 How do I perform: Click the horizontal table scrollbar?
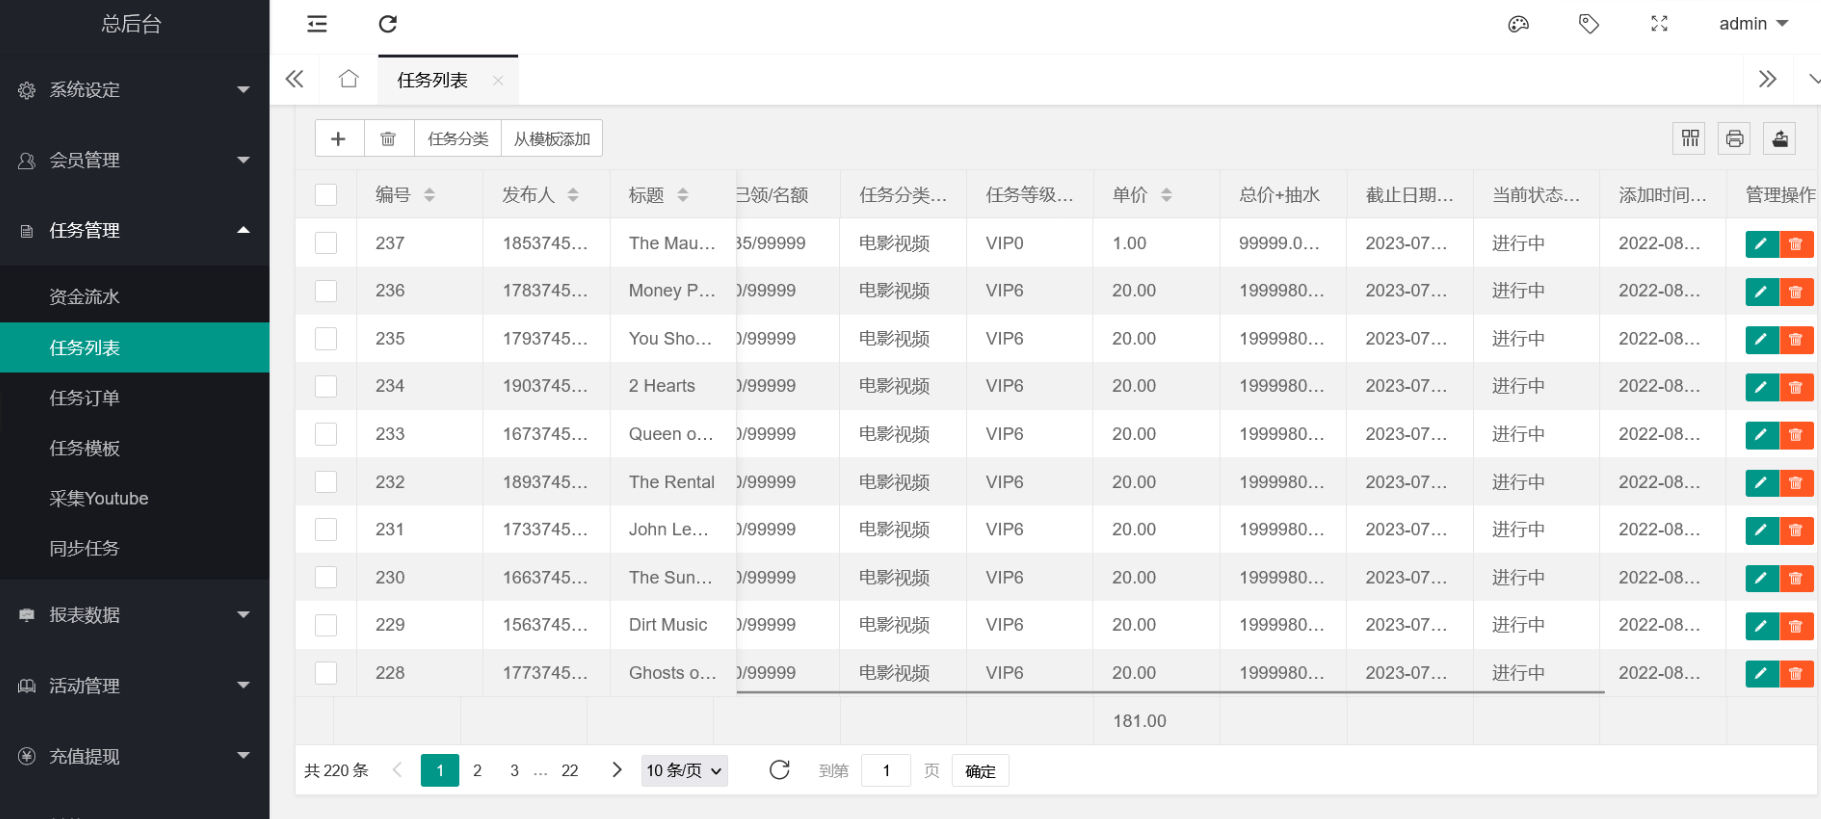(x=1170, y=692)
